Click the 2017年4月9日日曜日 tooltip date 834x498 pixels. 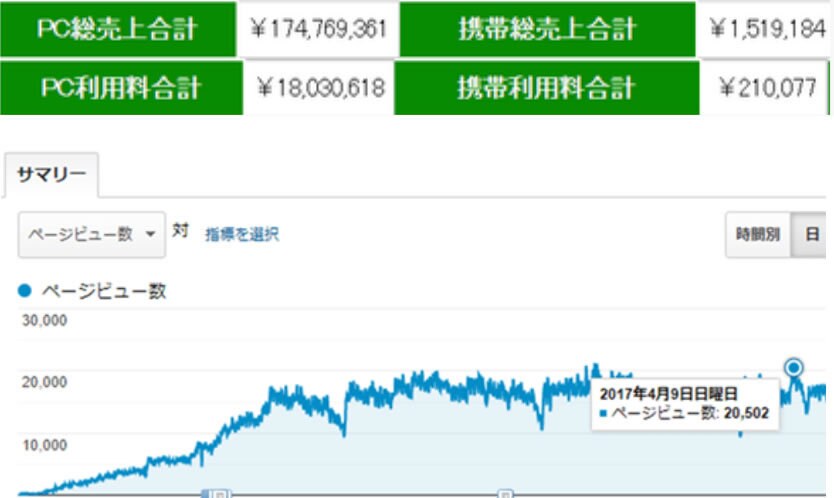pos(669,394)
